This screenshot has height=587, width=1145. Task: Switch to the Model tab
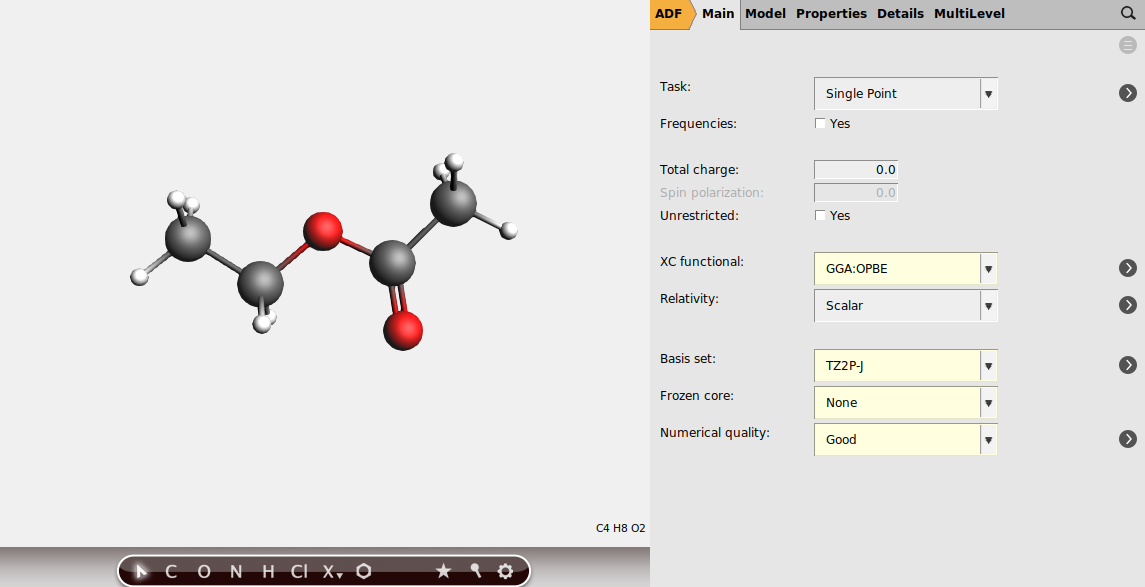click(765, 14)
